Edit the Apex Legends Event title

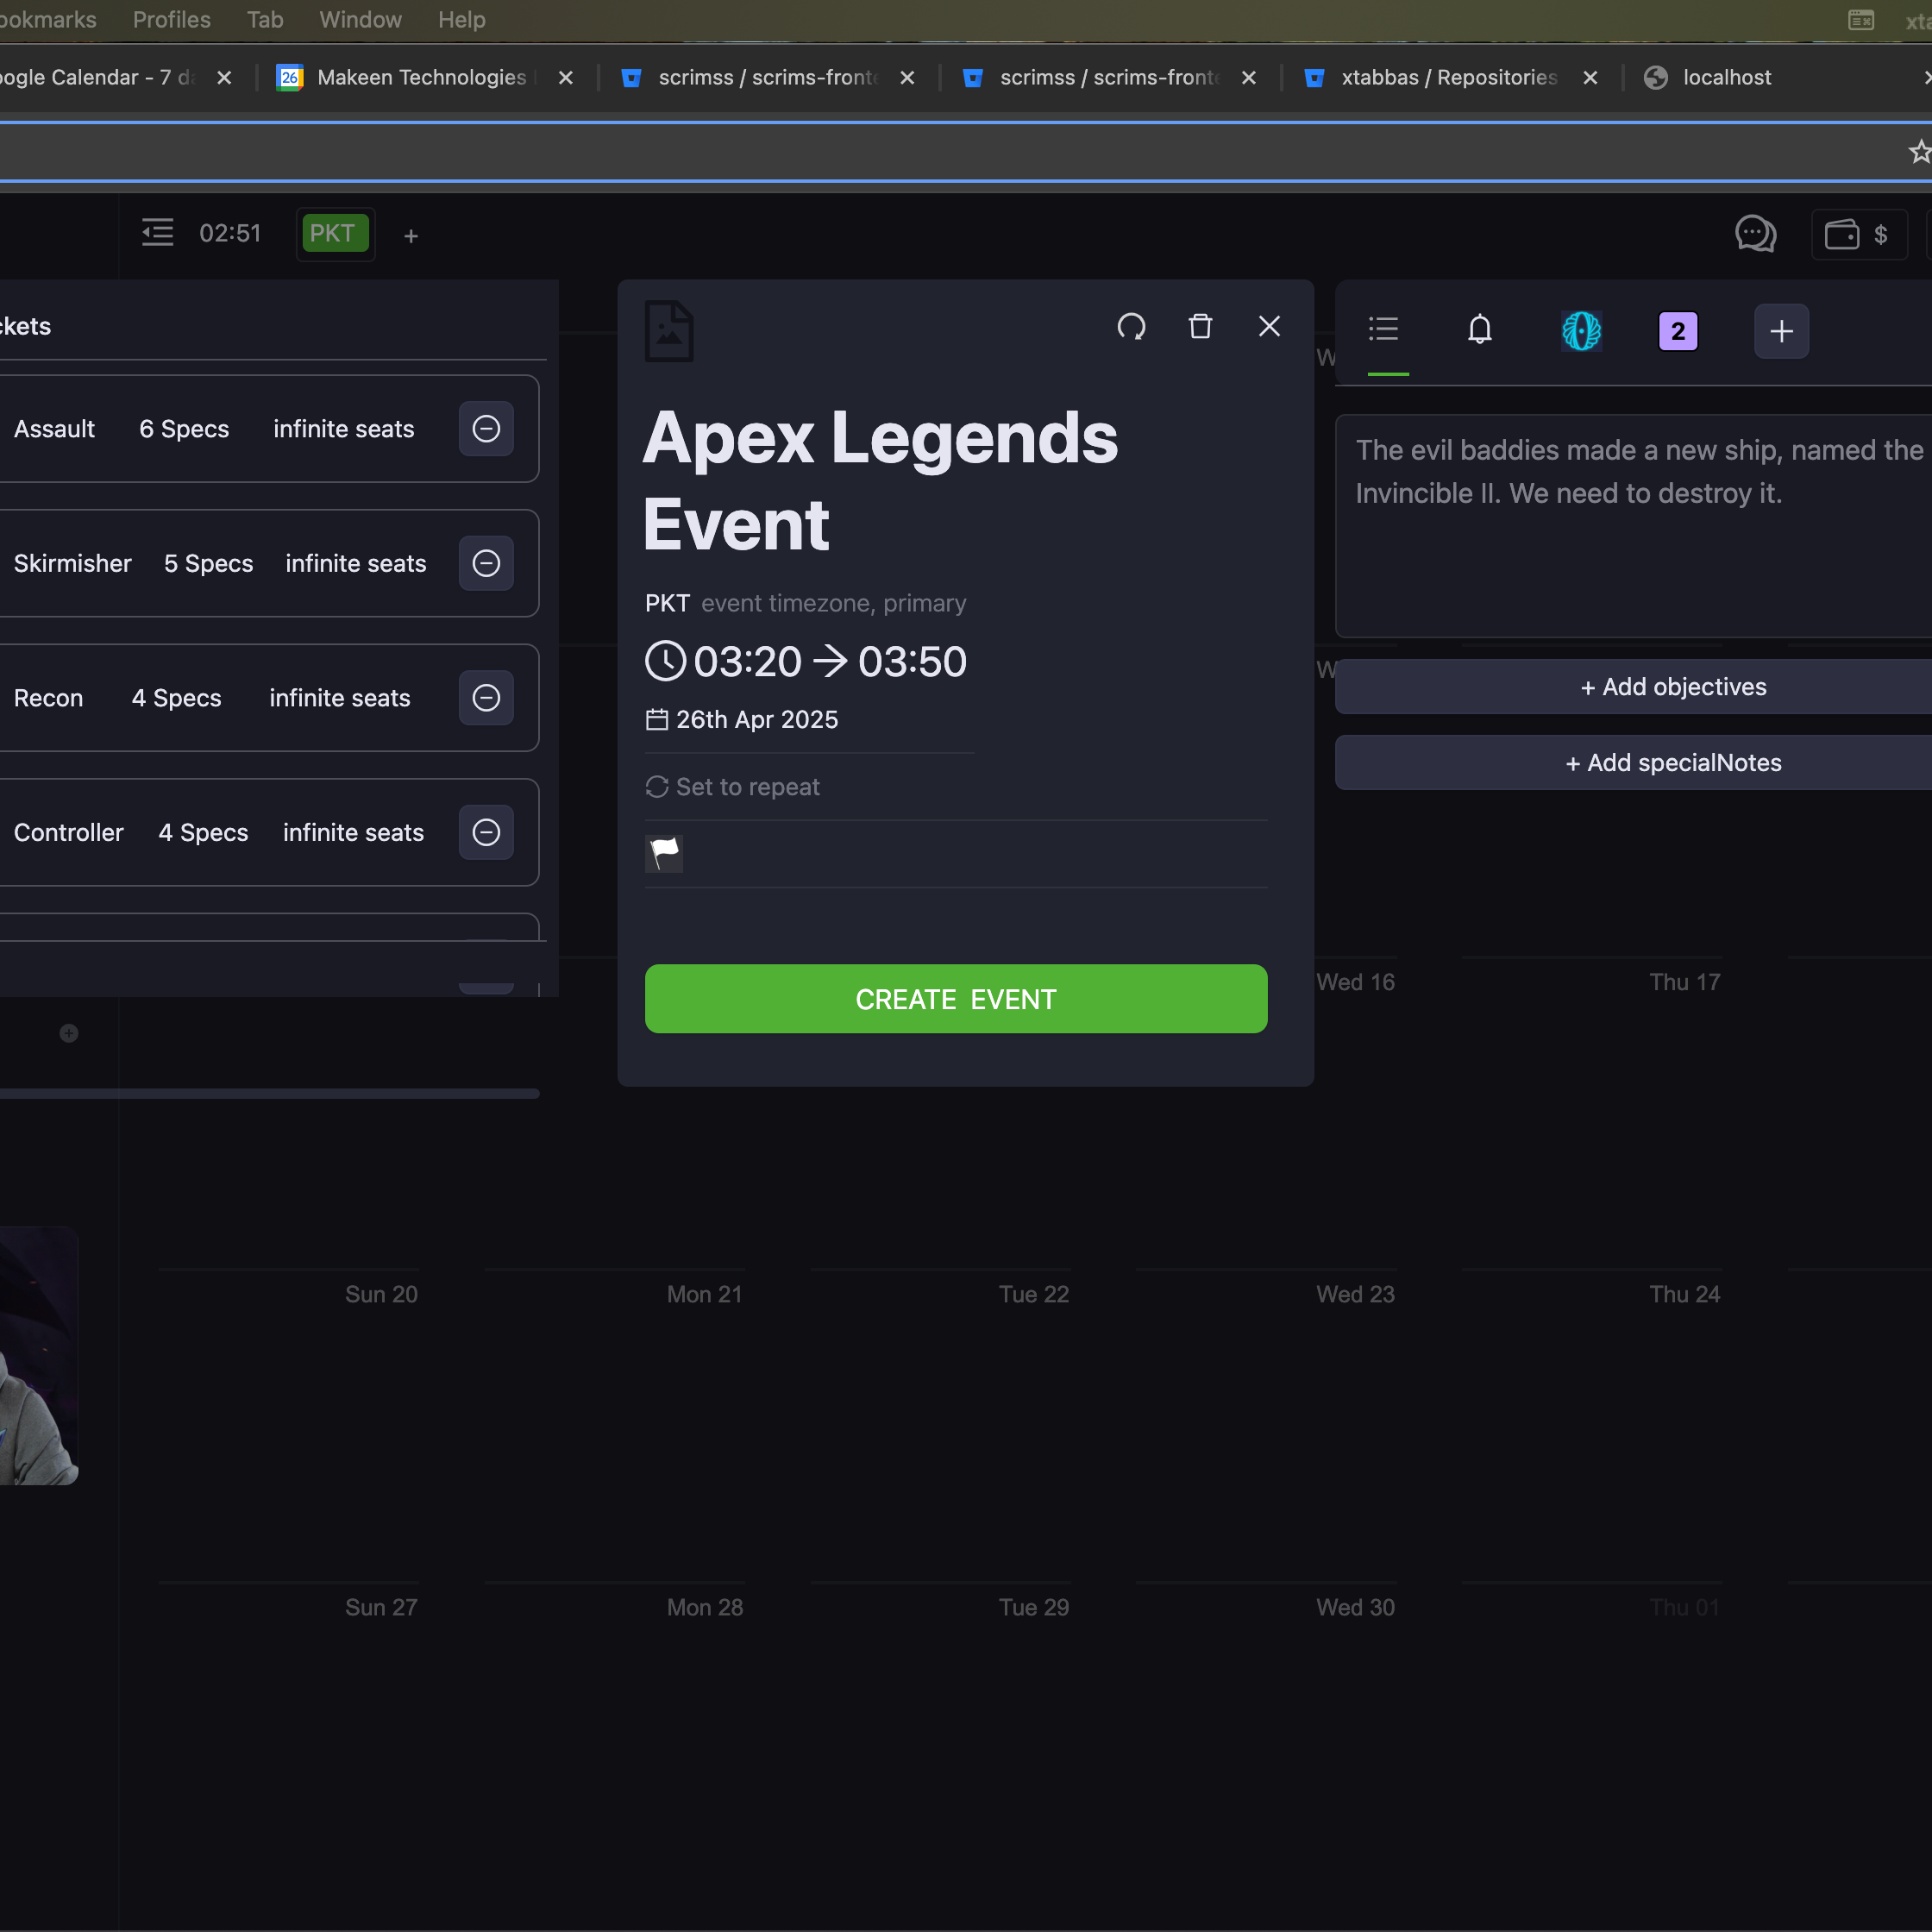[880, 481]
